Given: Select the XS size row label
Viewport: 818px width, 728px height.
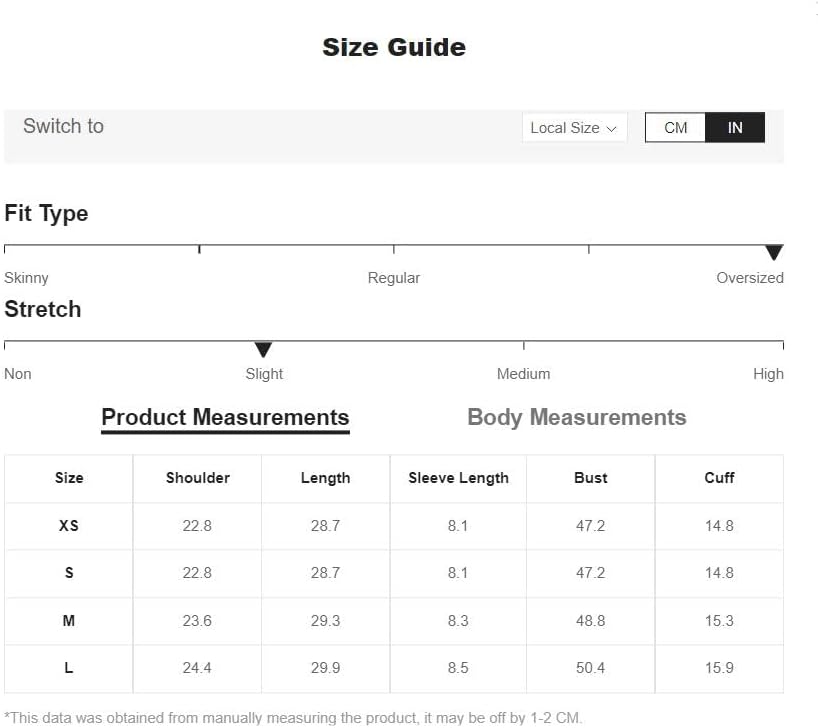Looking at the screenshot, I should point(69,526).
